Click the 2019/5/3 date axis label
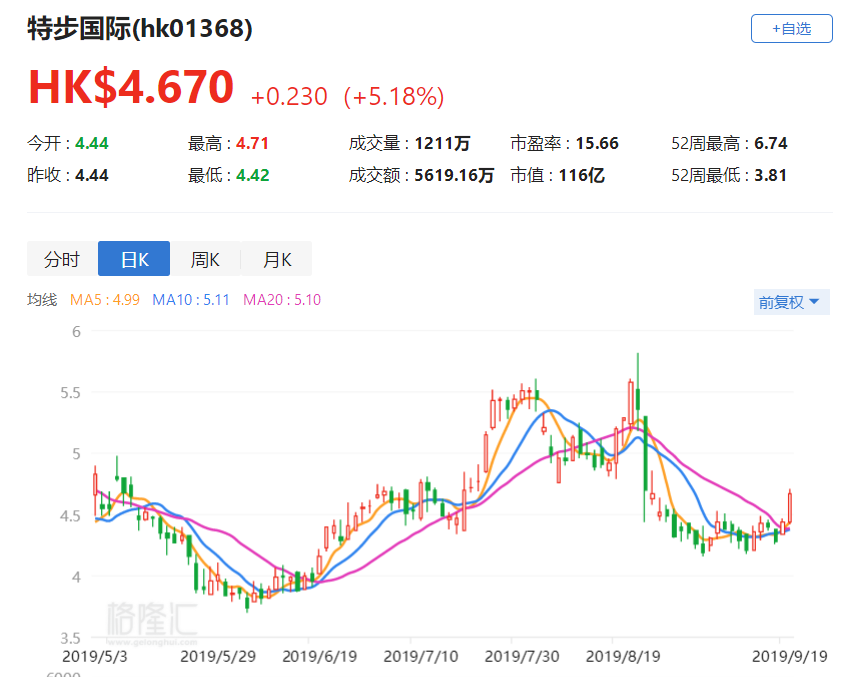This screenshot has width=848, height=677. click(95, 656)
